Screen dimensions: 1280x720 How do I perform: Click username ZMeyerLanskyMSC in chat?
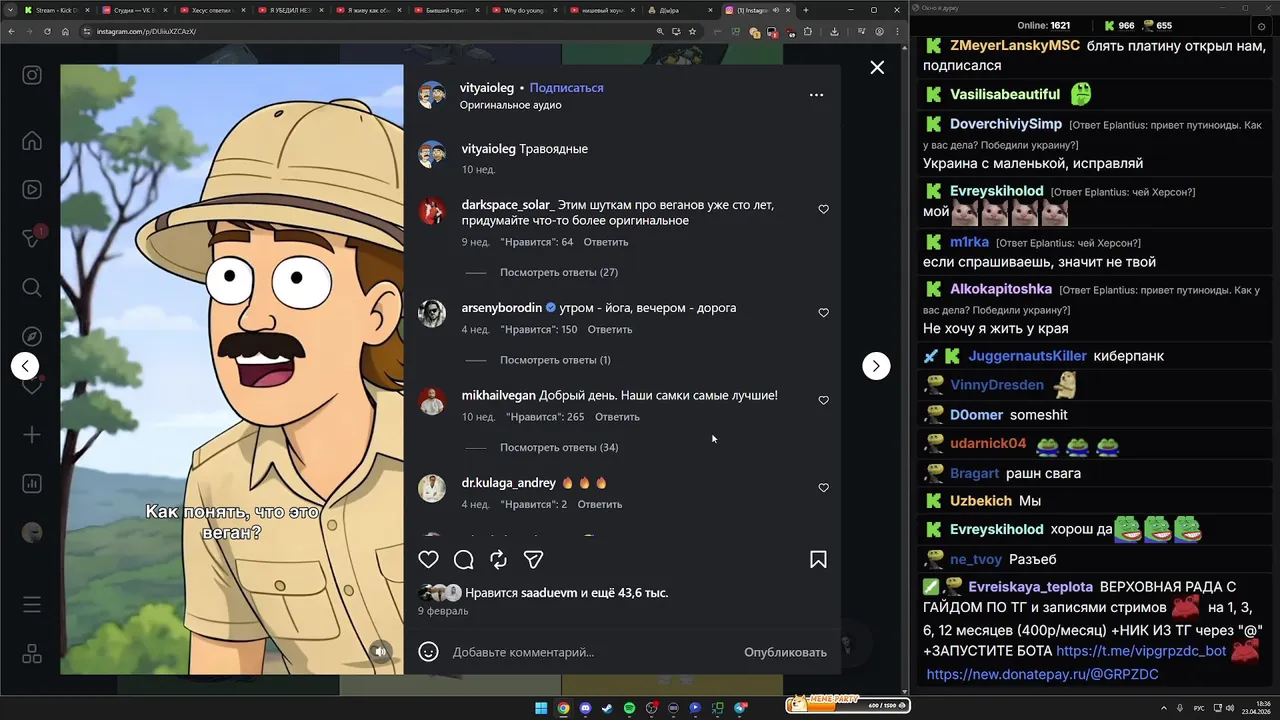pos(1015,45)
